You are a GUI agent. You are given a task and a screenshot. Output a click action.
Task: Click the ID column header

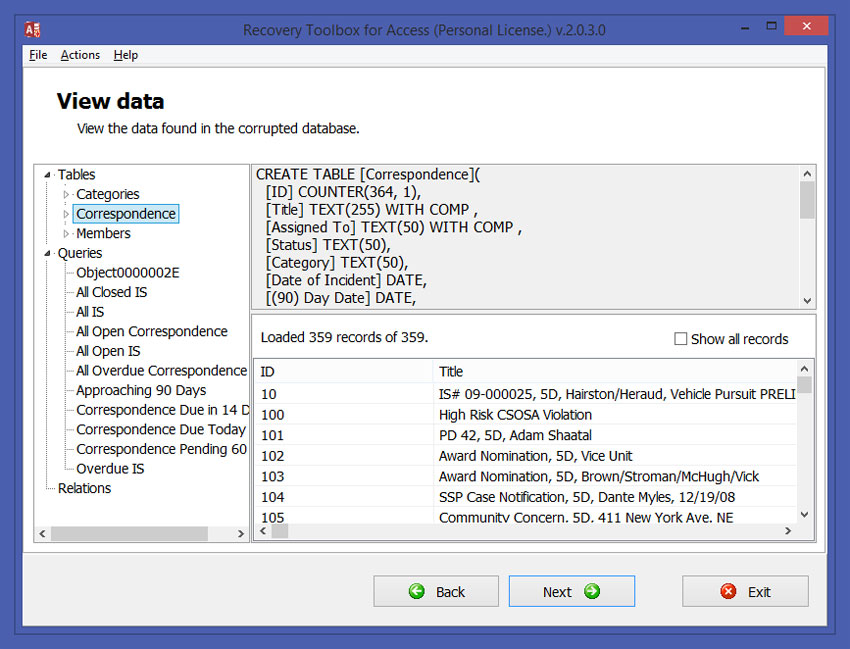pos(268,371)
